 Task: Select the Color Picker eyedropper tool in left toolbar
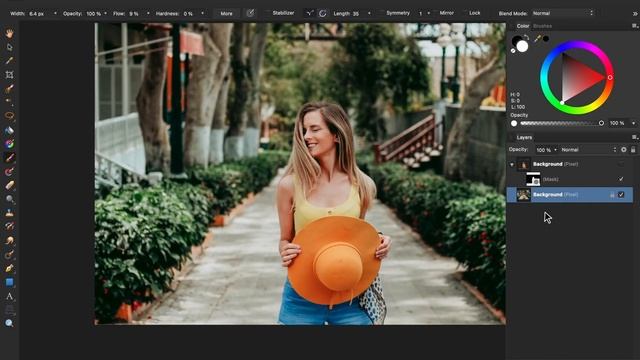[9, 61]
